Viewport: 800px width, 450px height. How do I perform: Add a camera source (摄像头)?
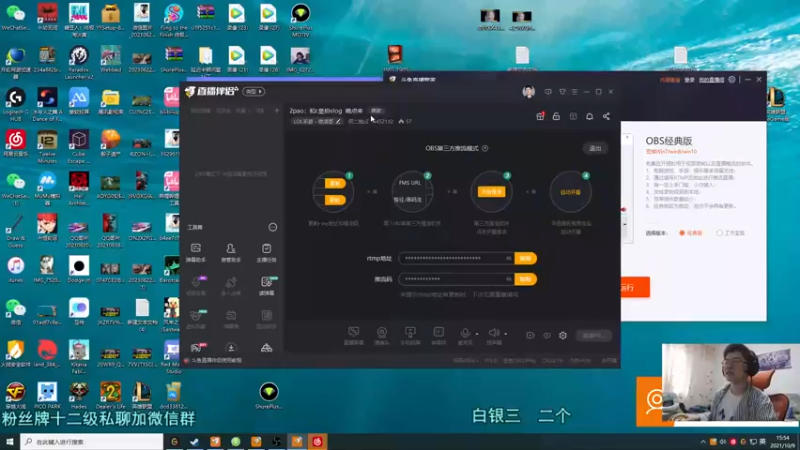382,336
